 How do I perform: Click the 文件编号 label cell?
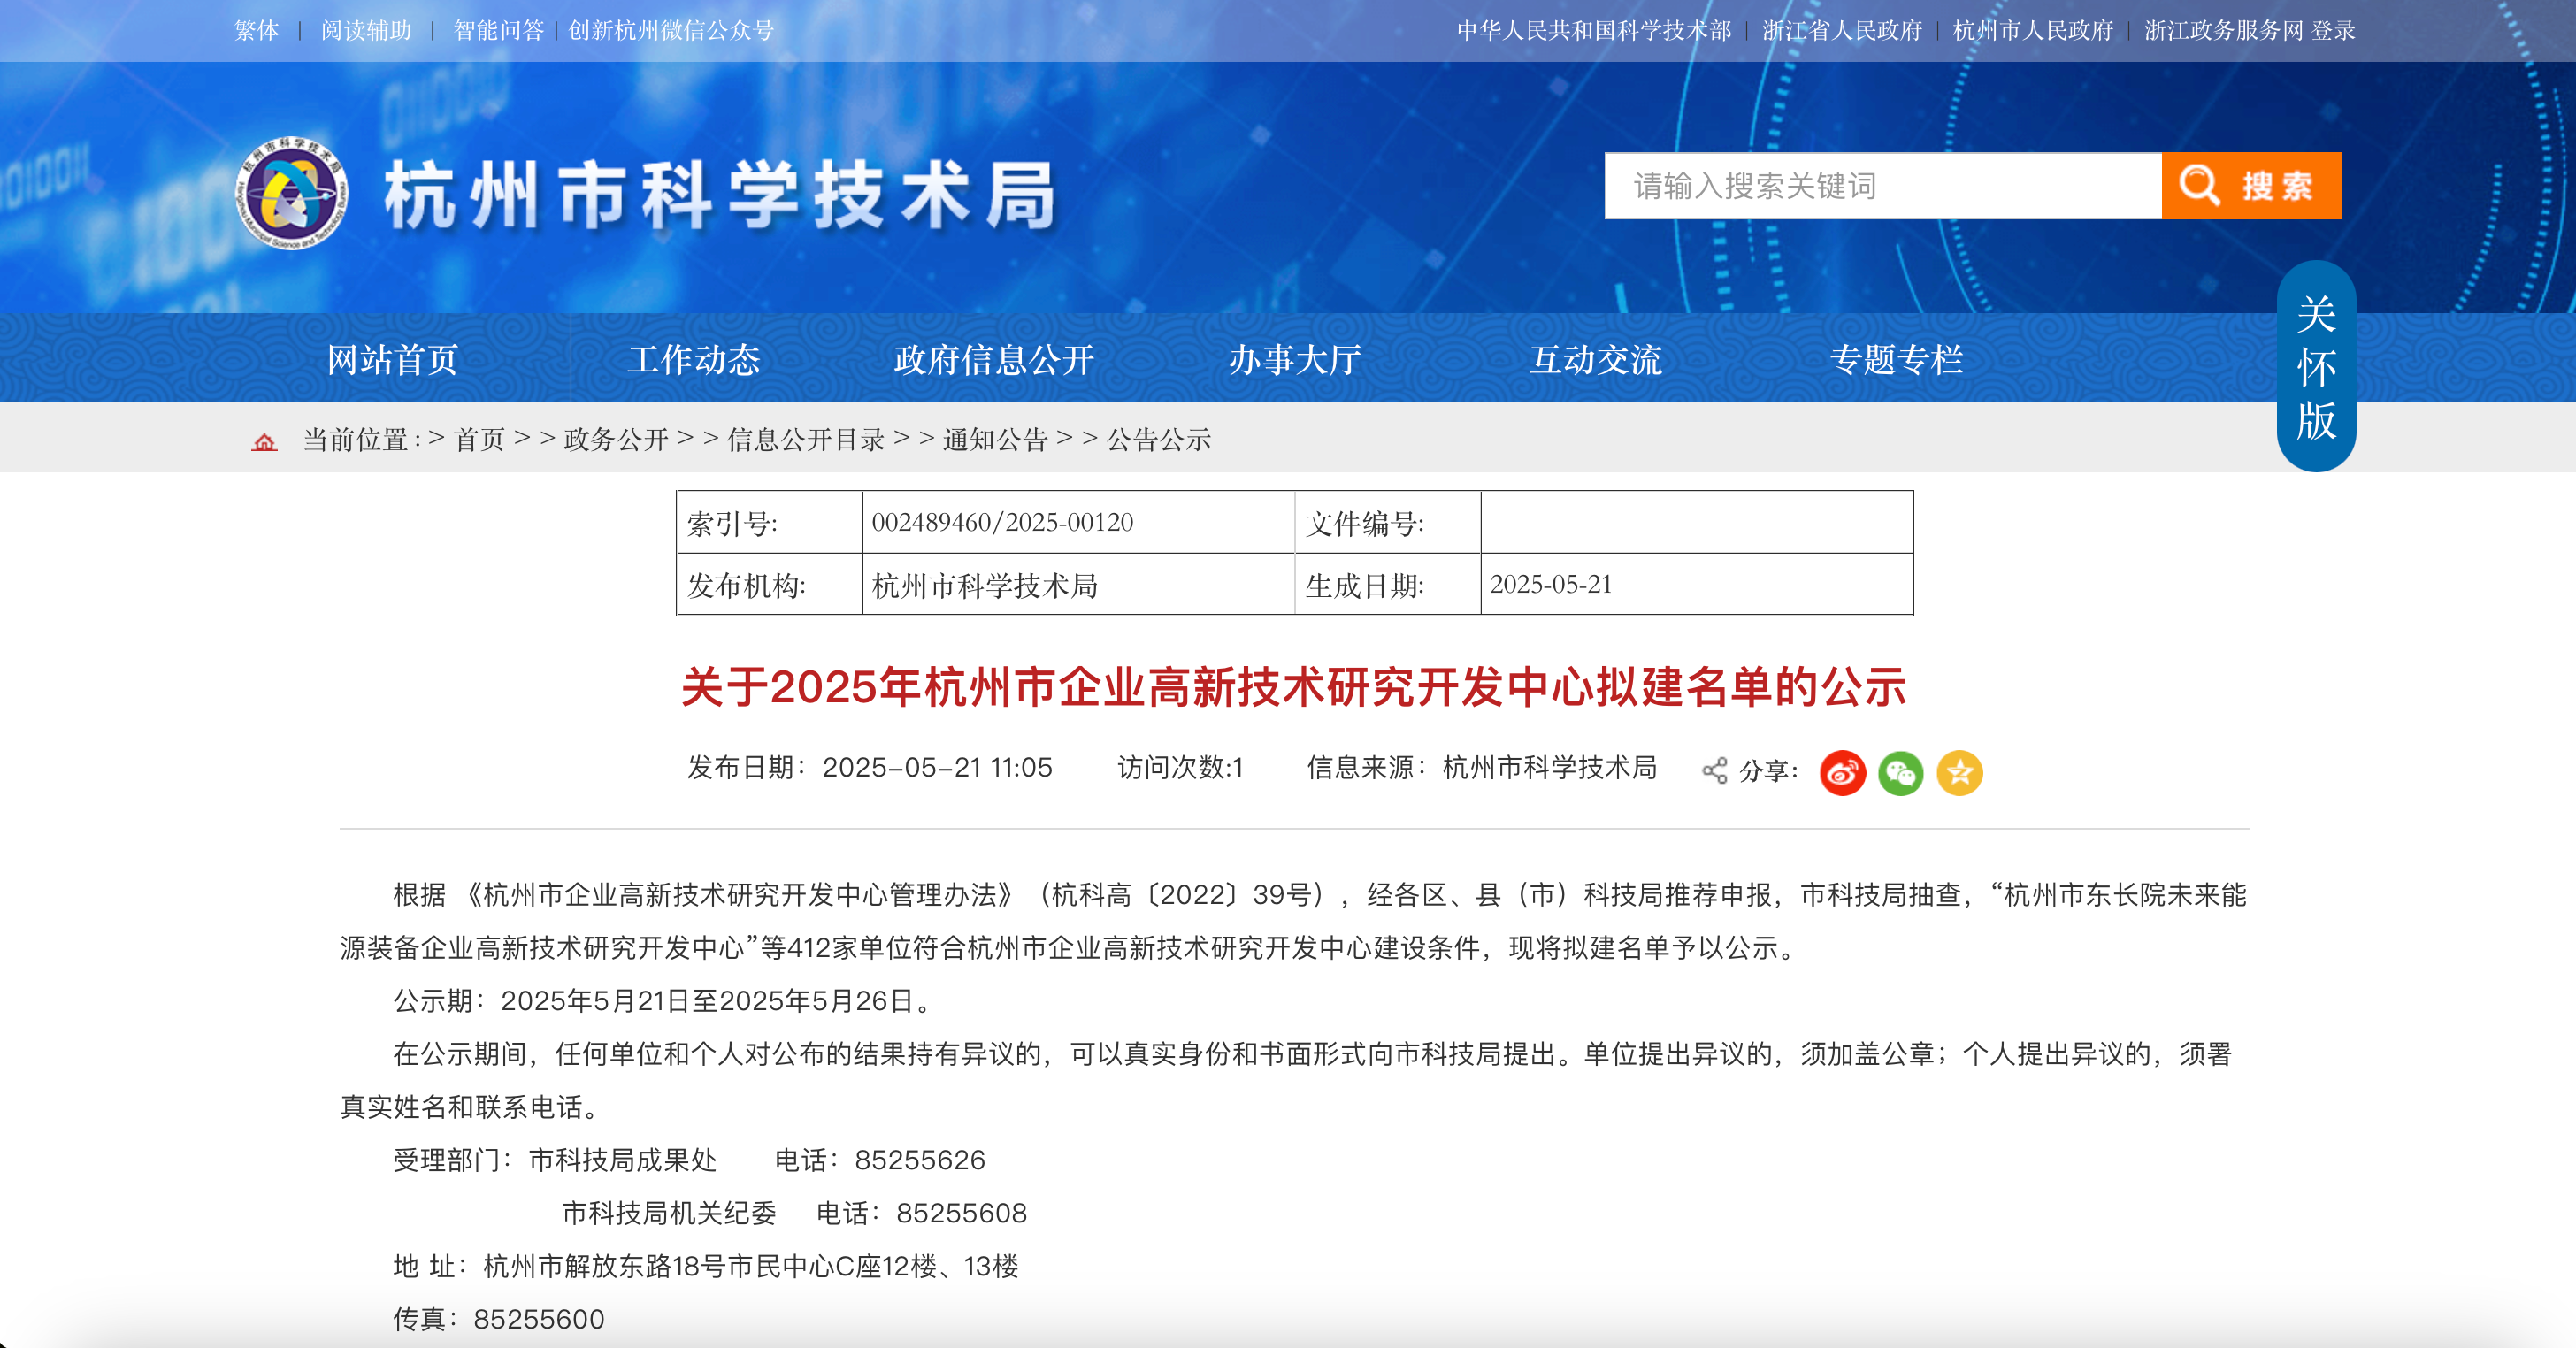[x=1387, y=522]
